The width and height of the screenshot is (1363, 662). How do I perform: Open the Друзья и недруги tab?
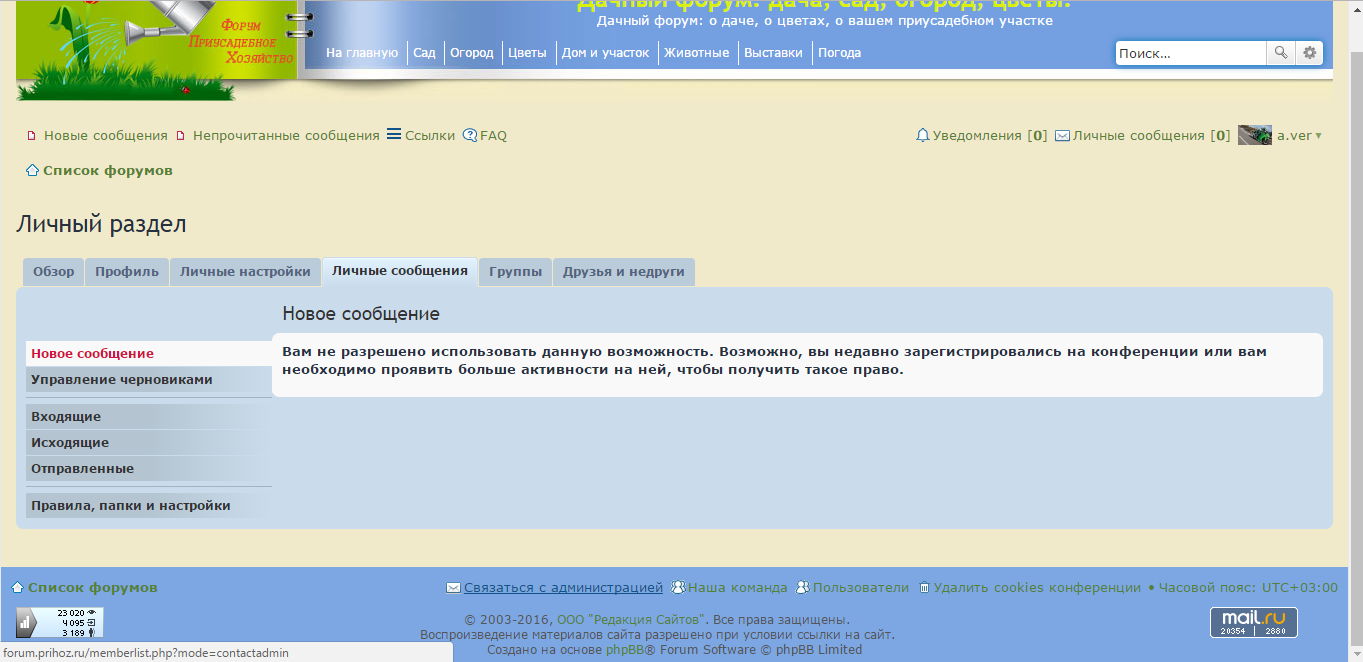623,271
